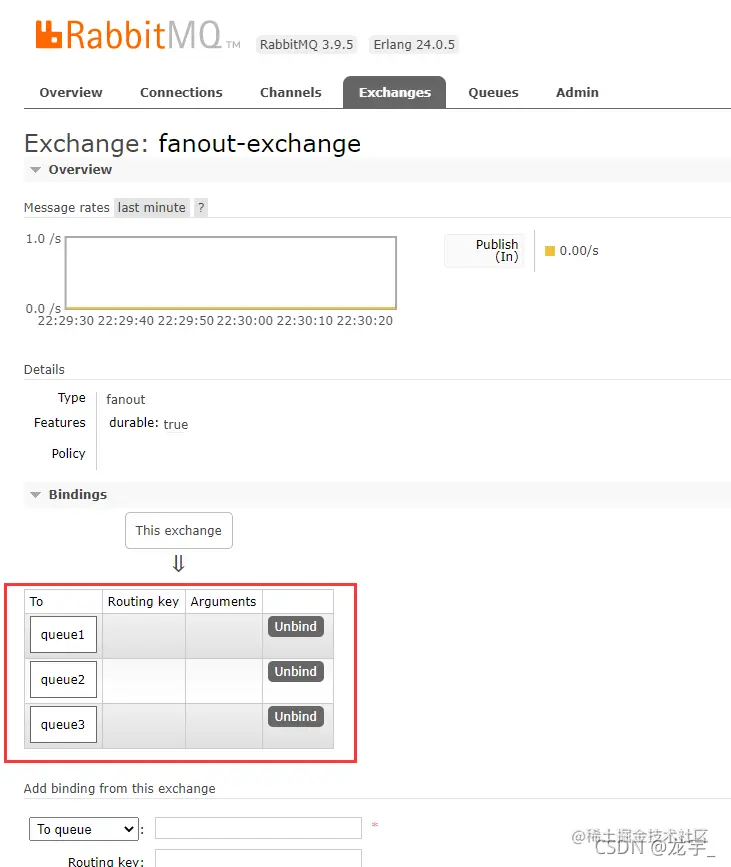731x867 pixels.
Task: Click the 'fanout' type value
Action: click(126, 399)
